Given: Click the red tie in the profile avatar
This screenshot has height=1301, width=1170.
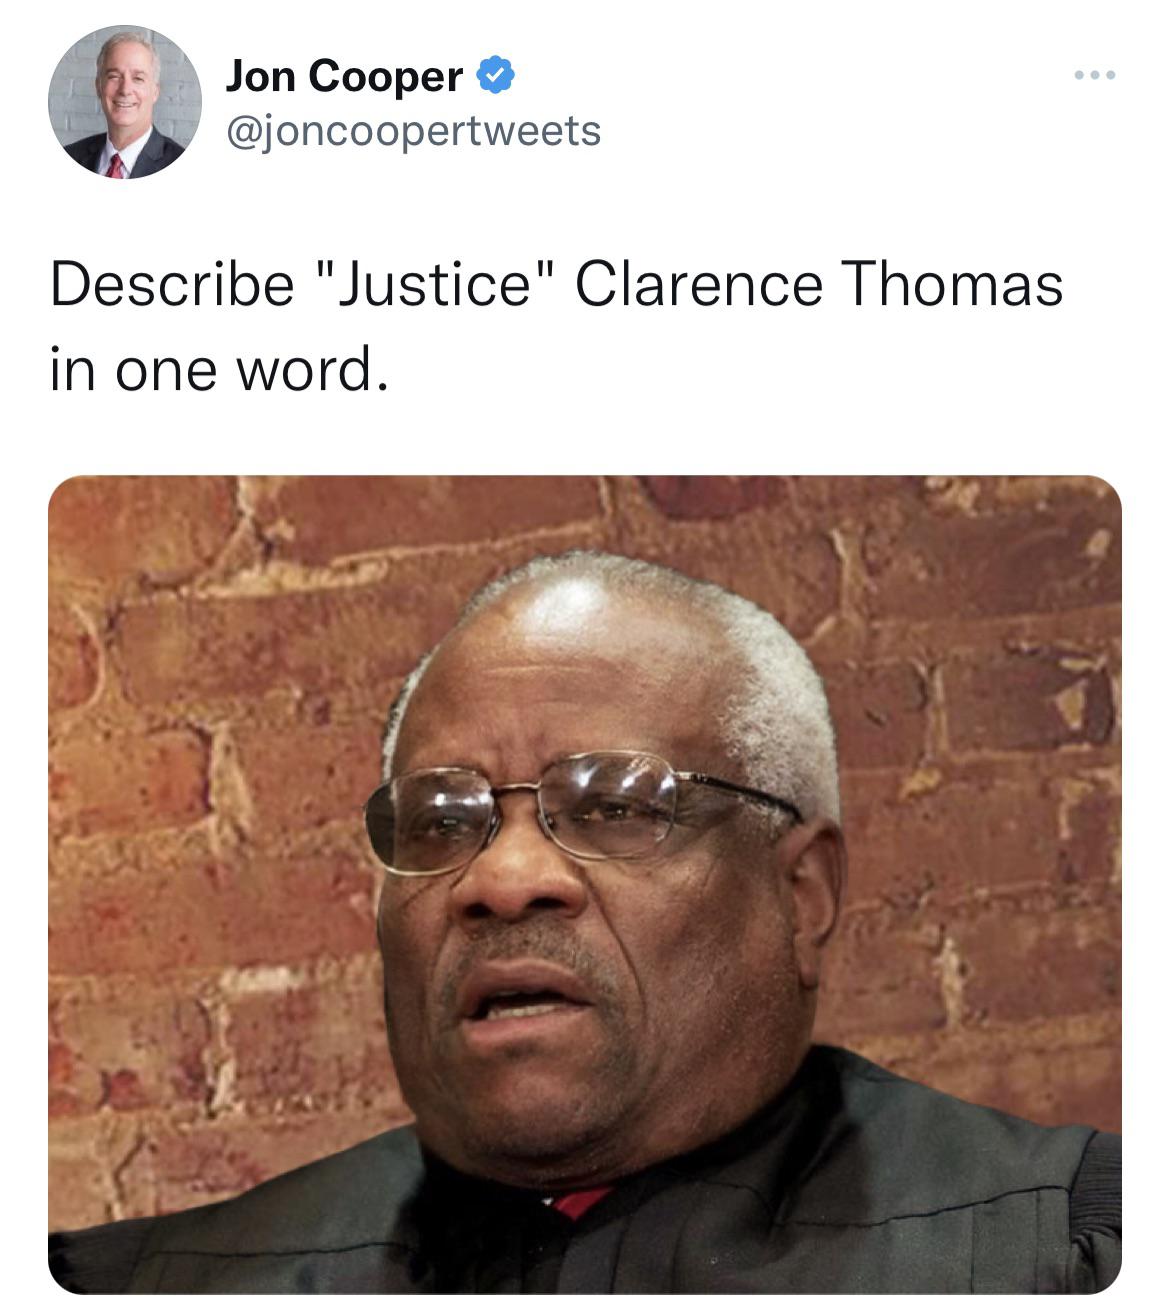Looking at the screenshot, I should pos(116,165).
